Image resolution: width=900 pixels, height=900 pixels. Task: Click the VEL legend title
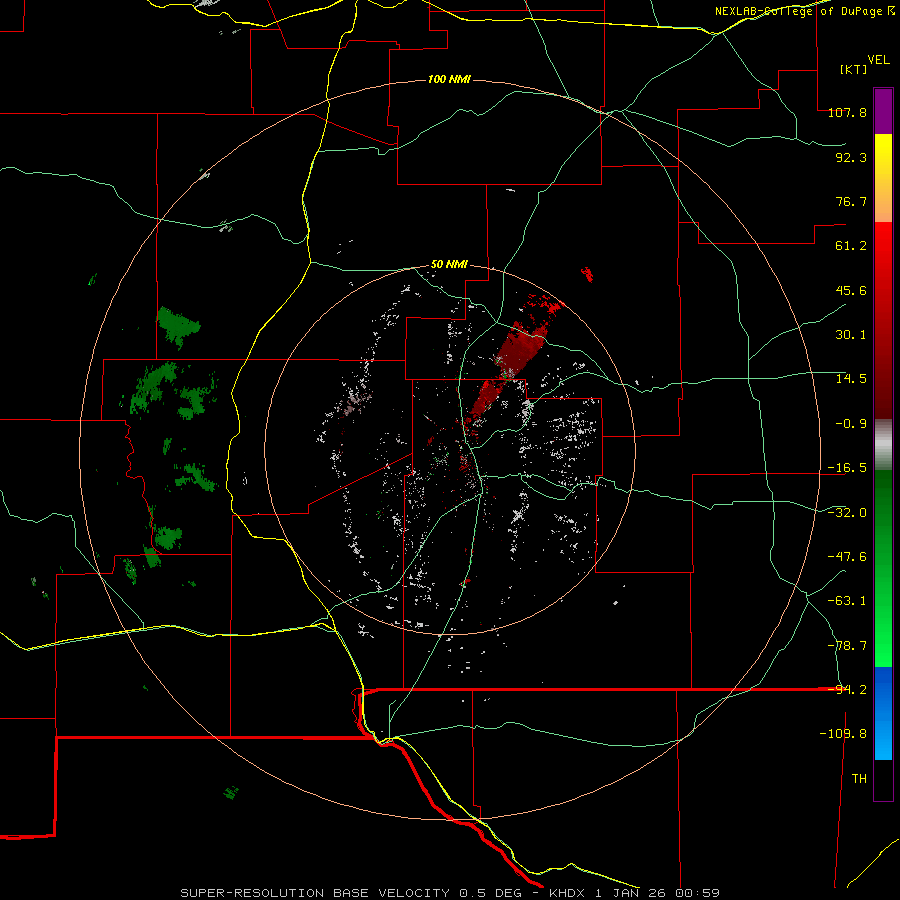(878, 59)
